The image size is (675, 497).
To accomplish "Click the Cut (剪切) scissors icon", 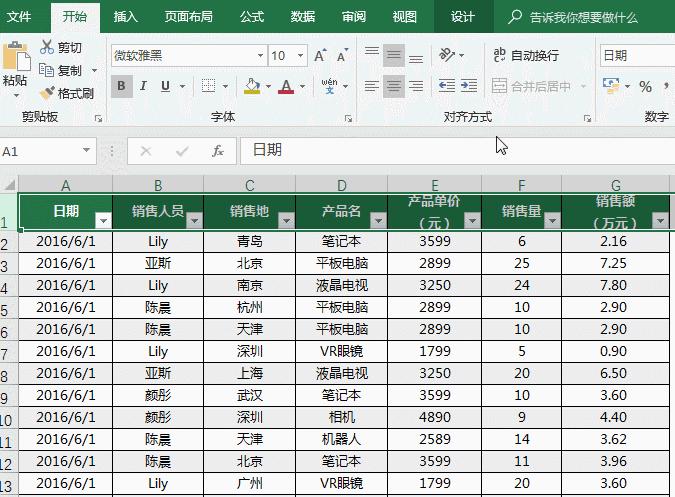I will (46, 47).
